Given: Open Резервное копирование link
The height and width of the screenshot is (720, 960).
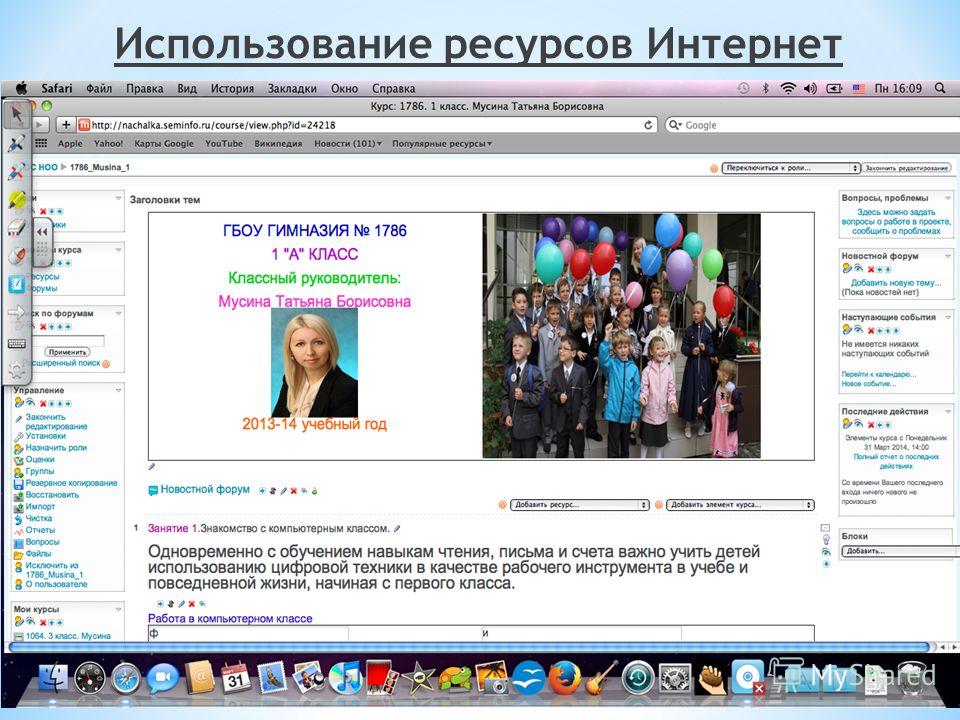Looking at the screenshot, I should coord(71,482).
